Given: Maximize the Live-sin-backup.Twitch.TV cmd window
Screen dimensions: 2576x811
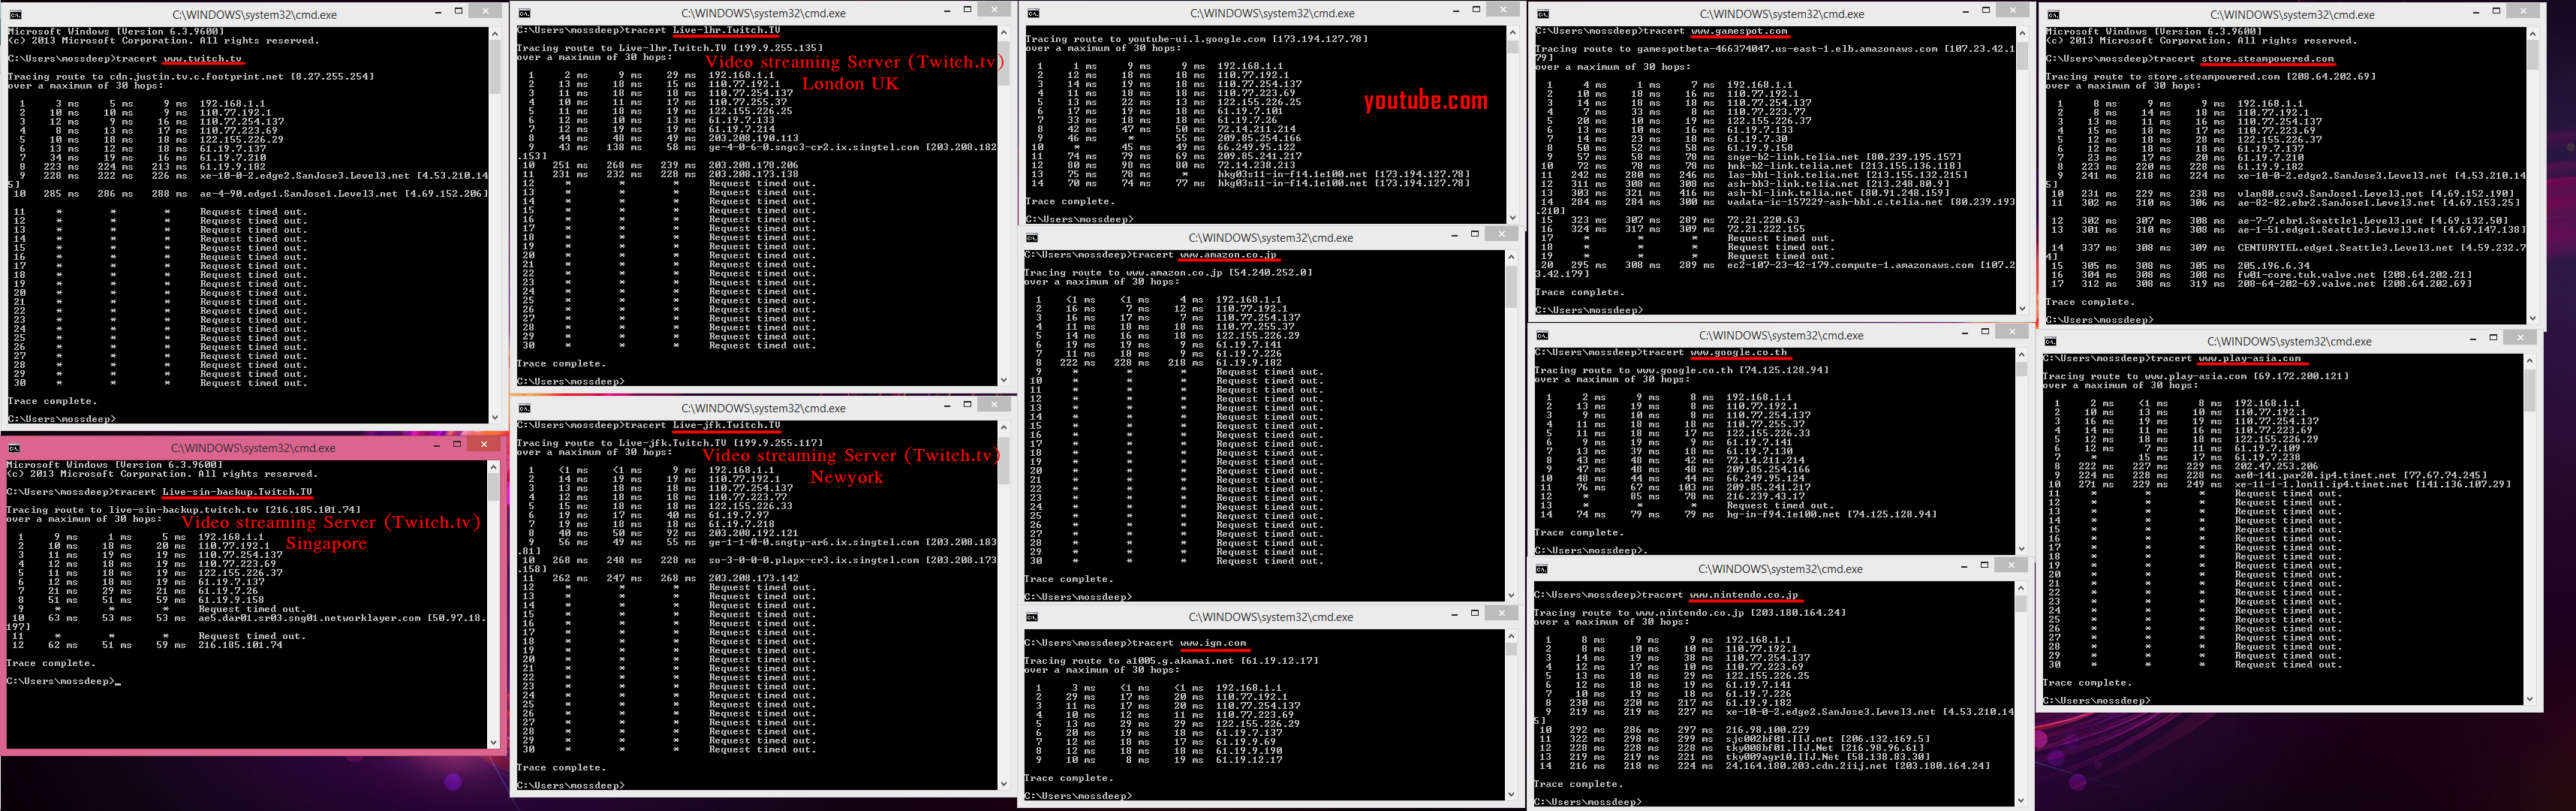Looking at the screenshot, I should click(457, 444).
